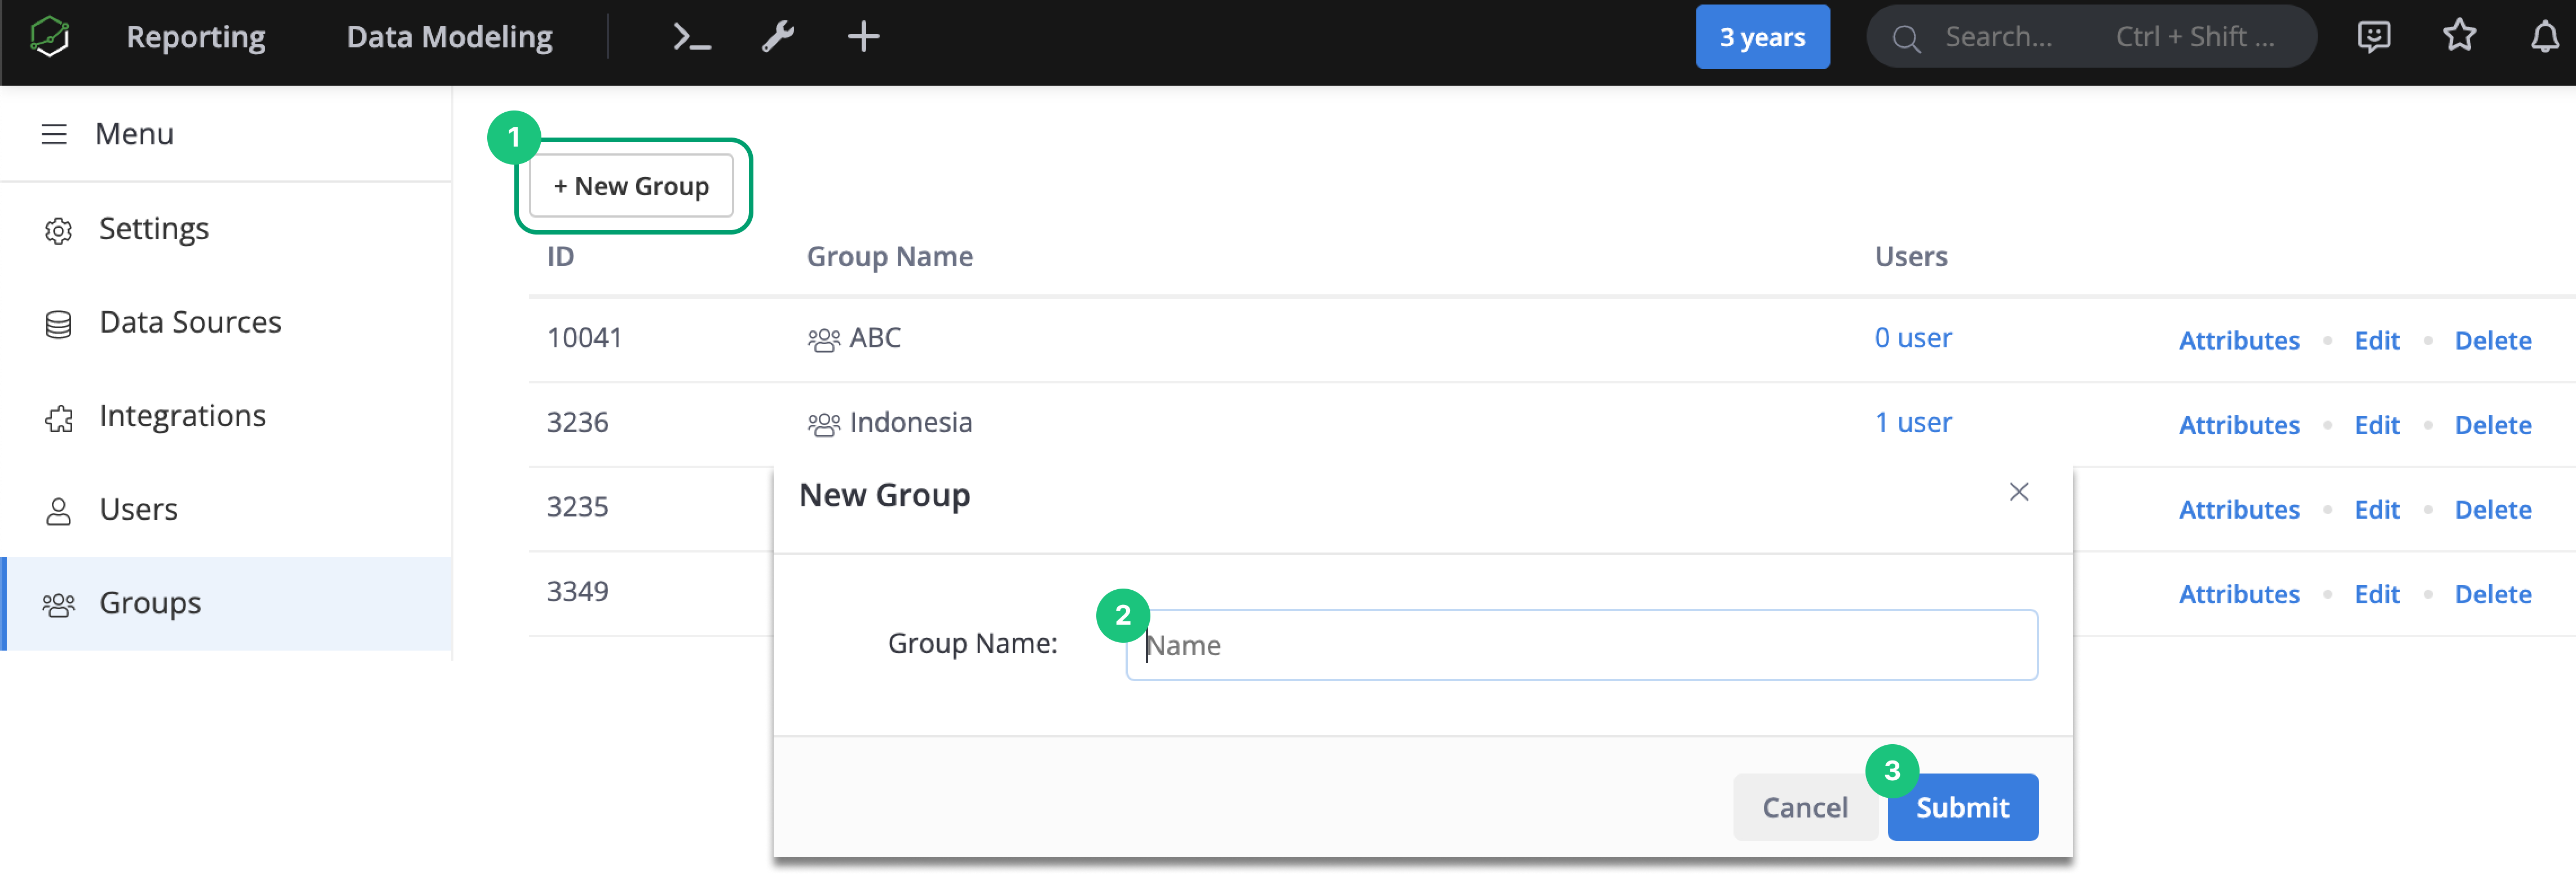The width and height of the screenshot is (2576, 875).
Task: Toggle the hamburger Menu icon
Action: tap(54, 134)
